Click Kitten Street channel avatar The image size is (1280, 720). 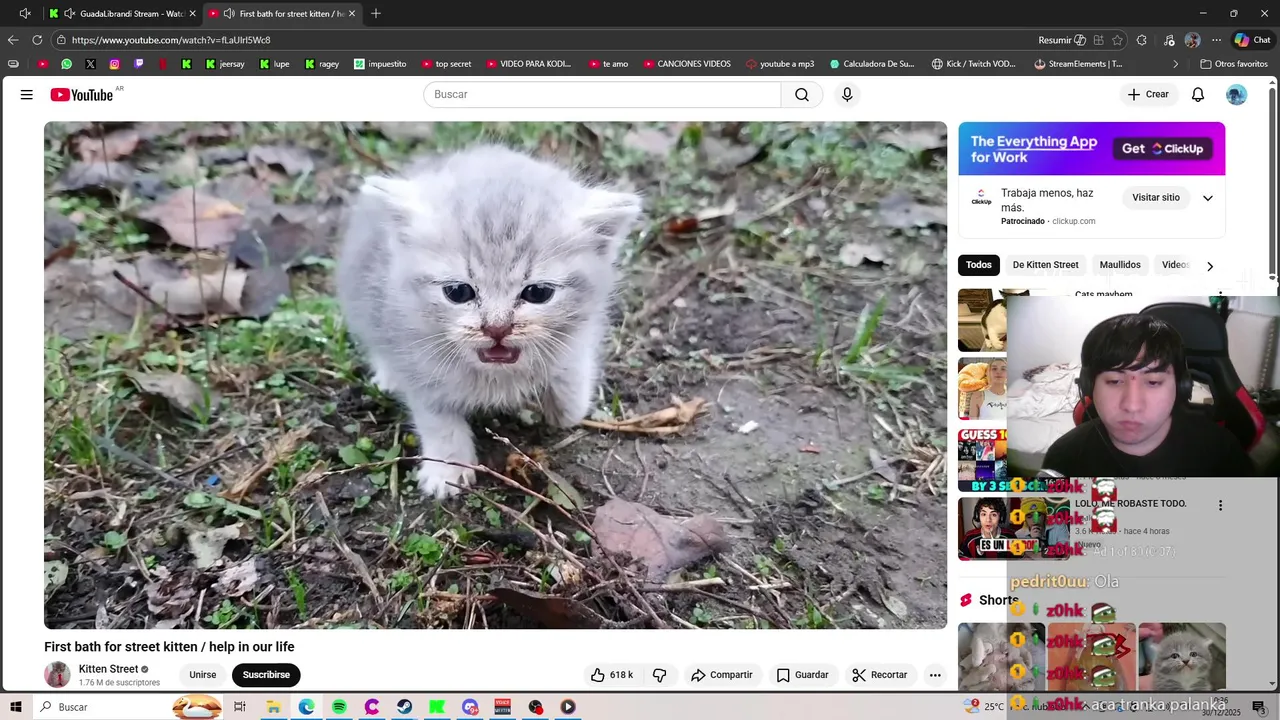pos(58,675)
